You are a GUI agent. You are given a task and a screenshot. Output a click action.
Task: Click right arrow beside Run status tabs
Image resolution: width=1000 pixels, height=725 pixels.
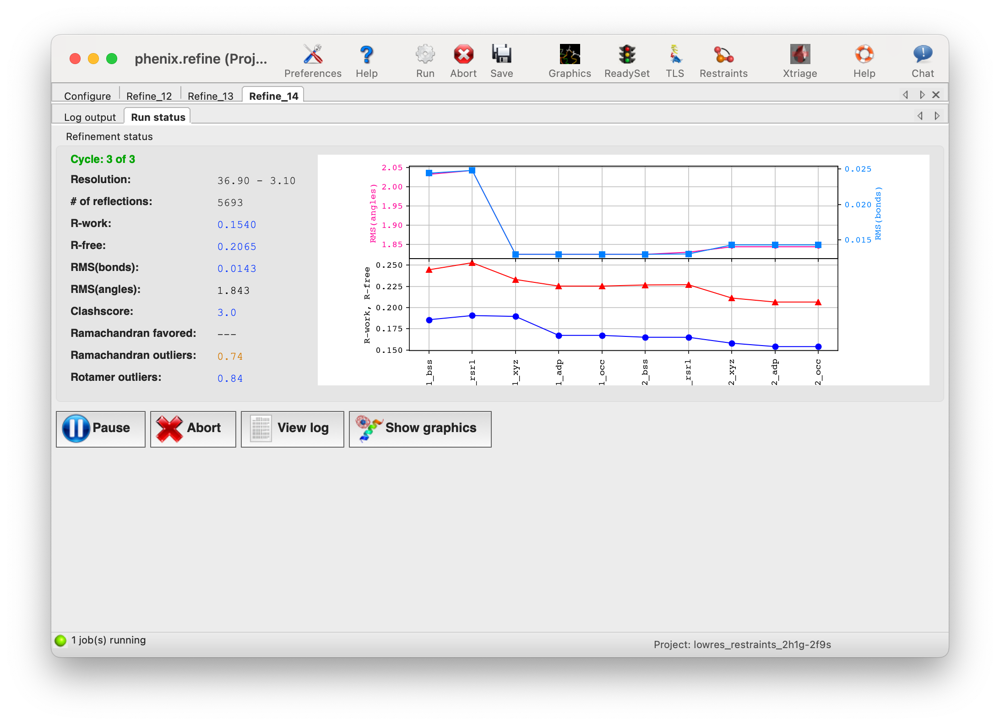point(937,115)
